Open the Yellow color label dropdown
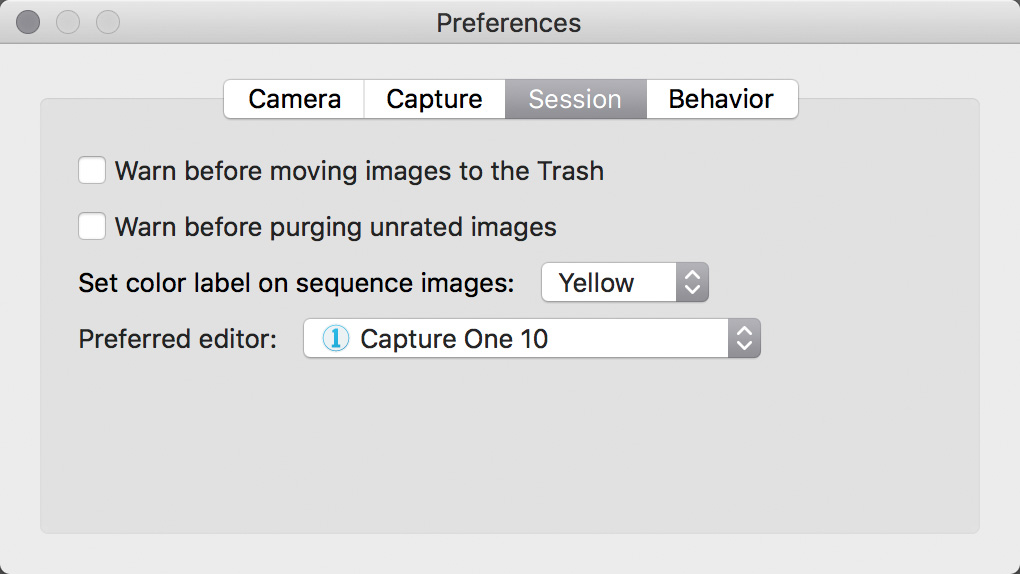The width and height of the screenshot is (1020, 574). click(624, 282)
